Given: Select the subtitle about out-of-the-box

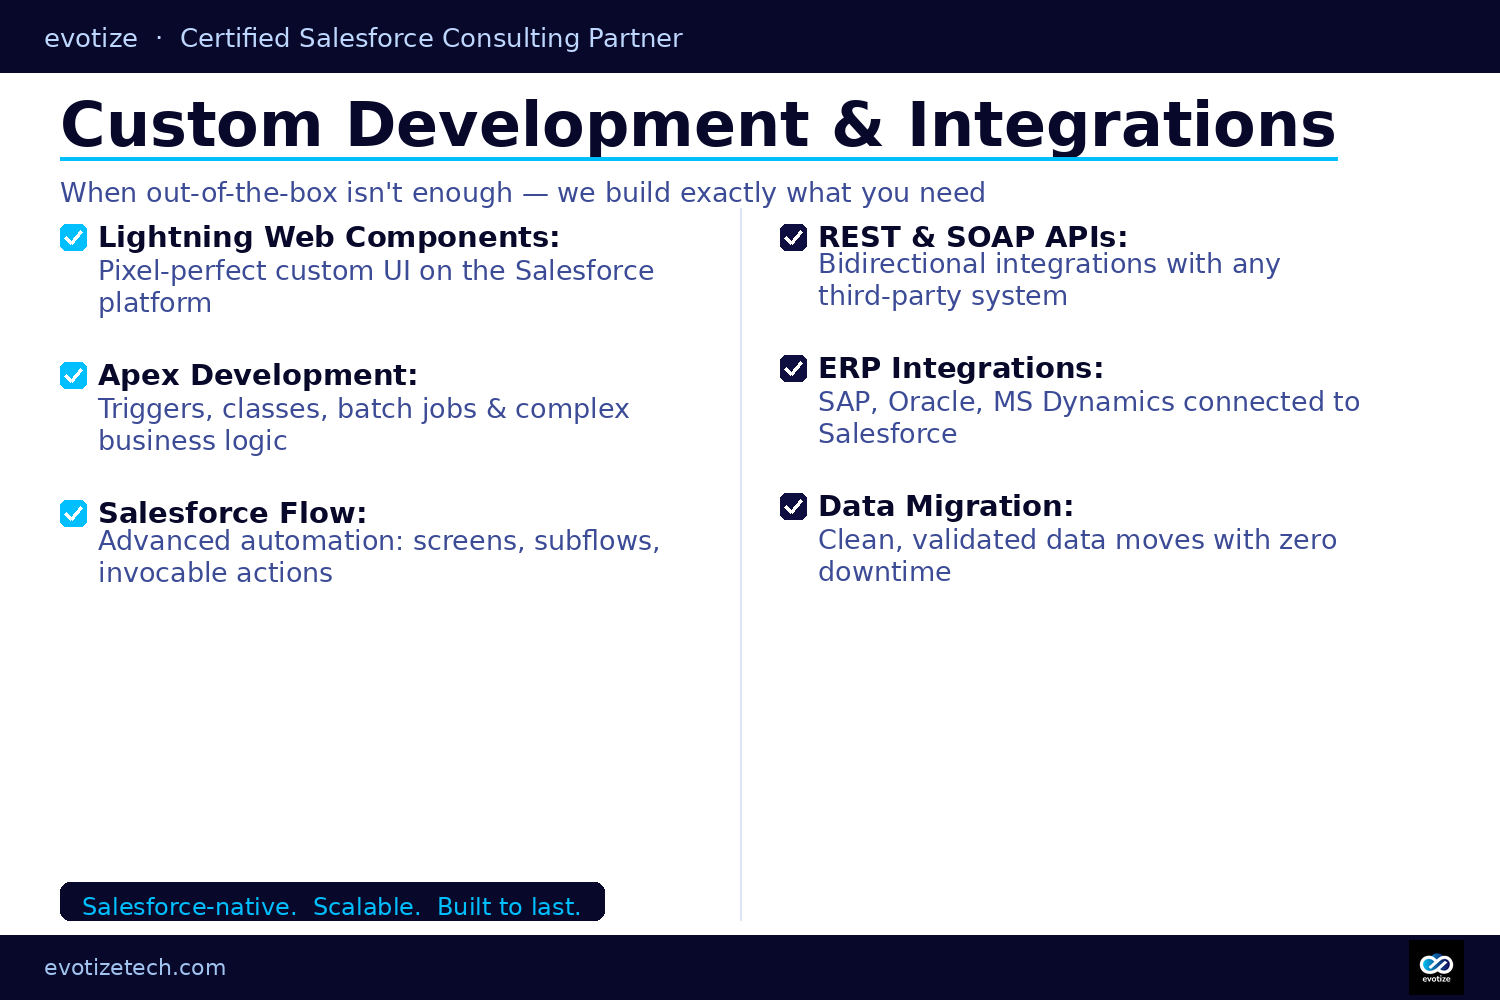Looking at the screenshot, I should point(522,193).
